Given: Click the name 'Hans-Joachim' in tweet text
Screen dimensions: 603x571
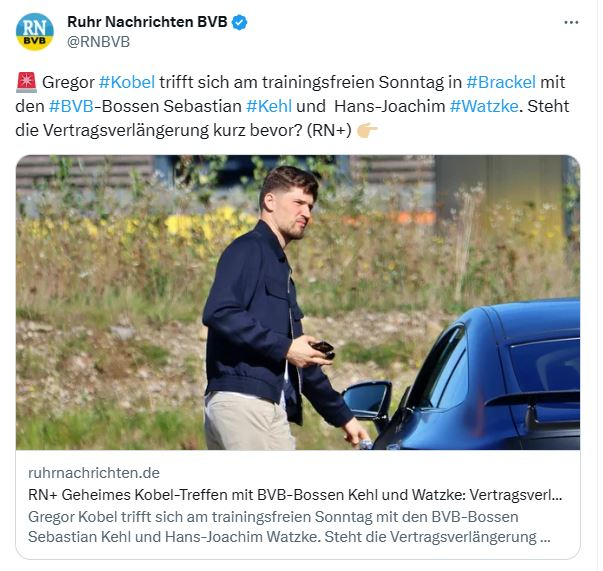Looking at the screenshot, I should pyautogui.click(x=390, y=106).
